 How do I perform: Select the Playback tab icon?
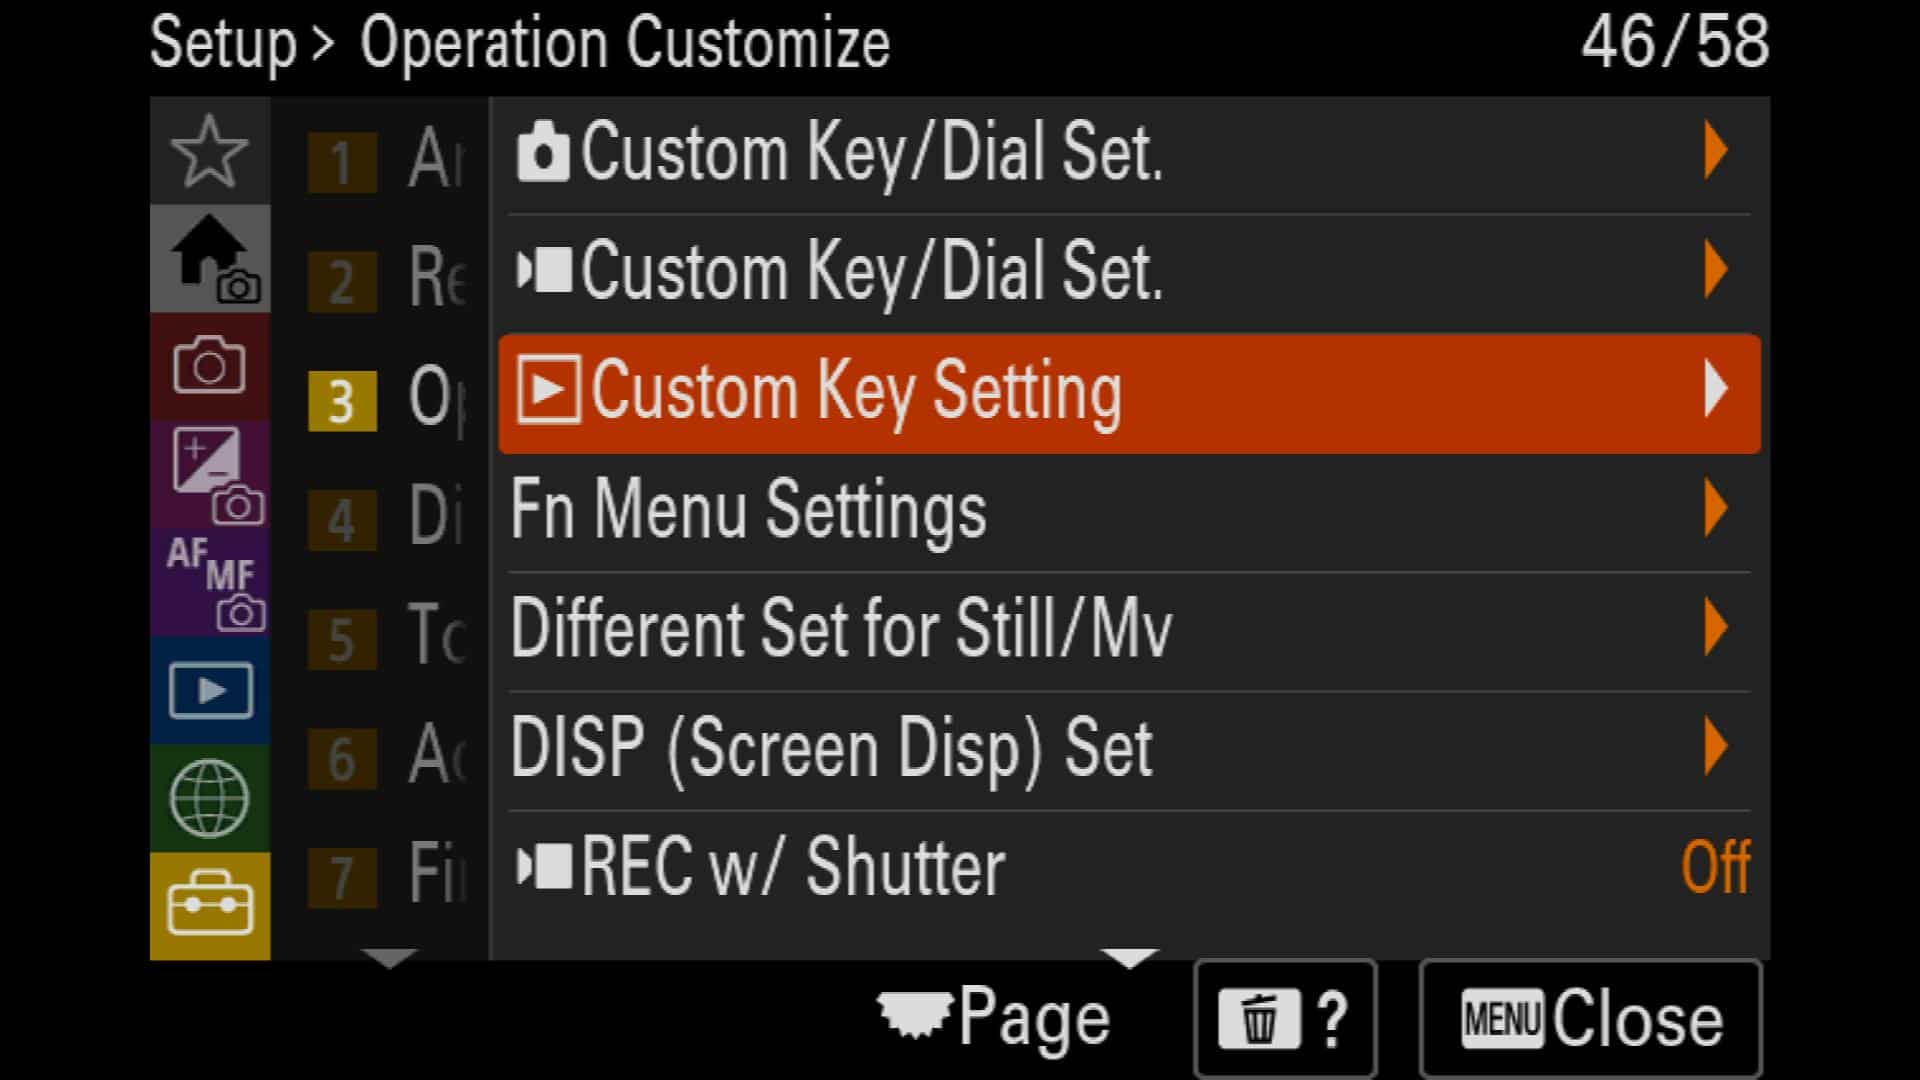coord(209,690)
